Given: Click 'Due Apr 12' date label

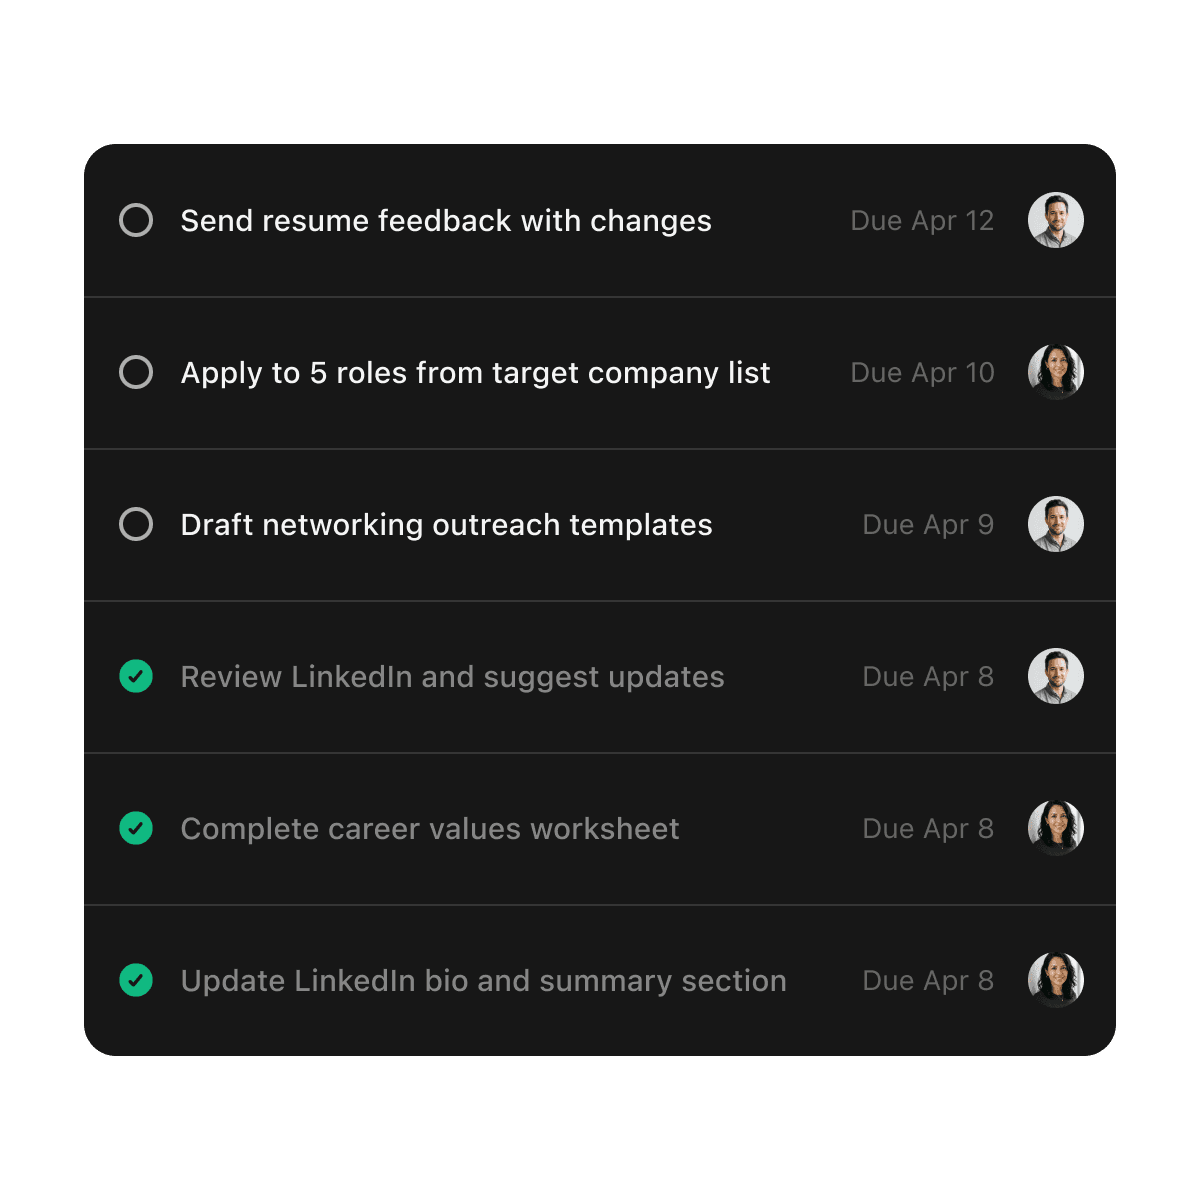Looking at the screenshot, I should [922, 220].
